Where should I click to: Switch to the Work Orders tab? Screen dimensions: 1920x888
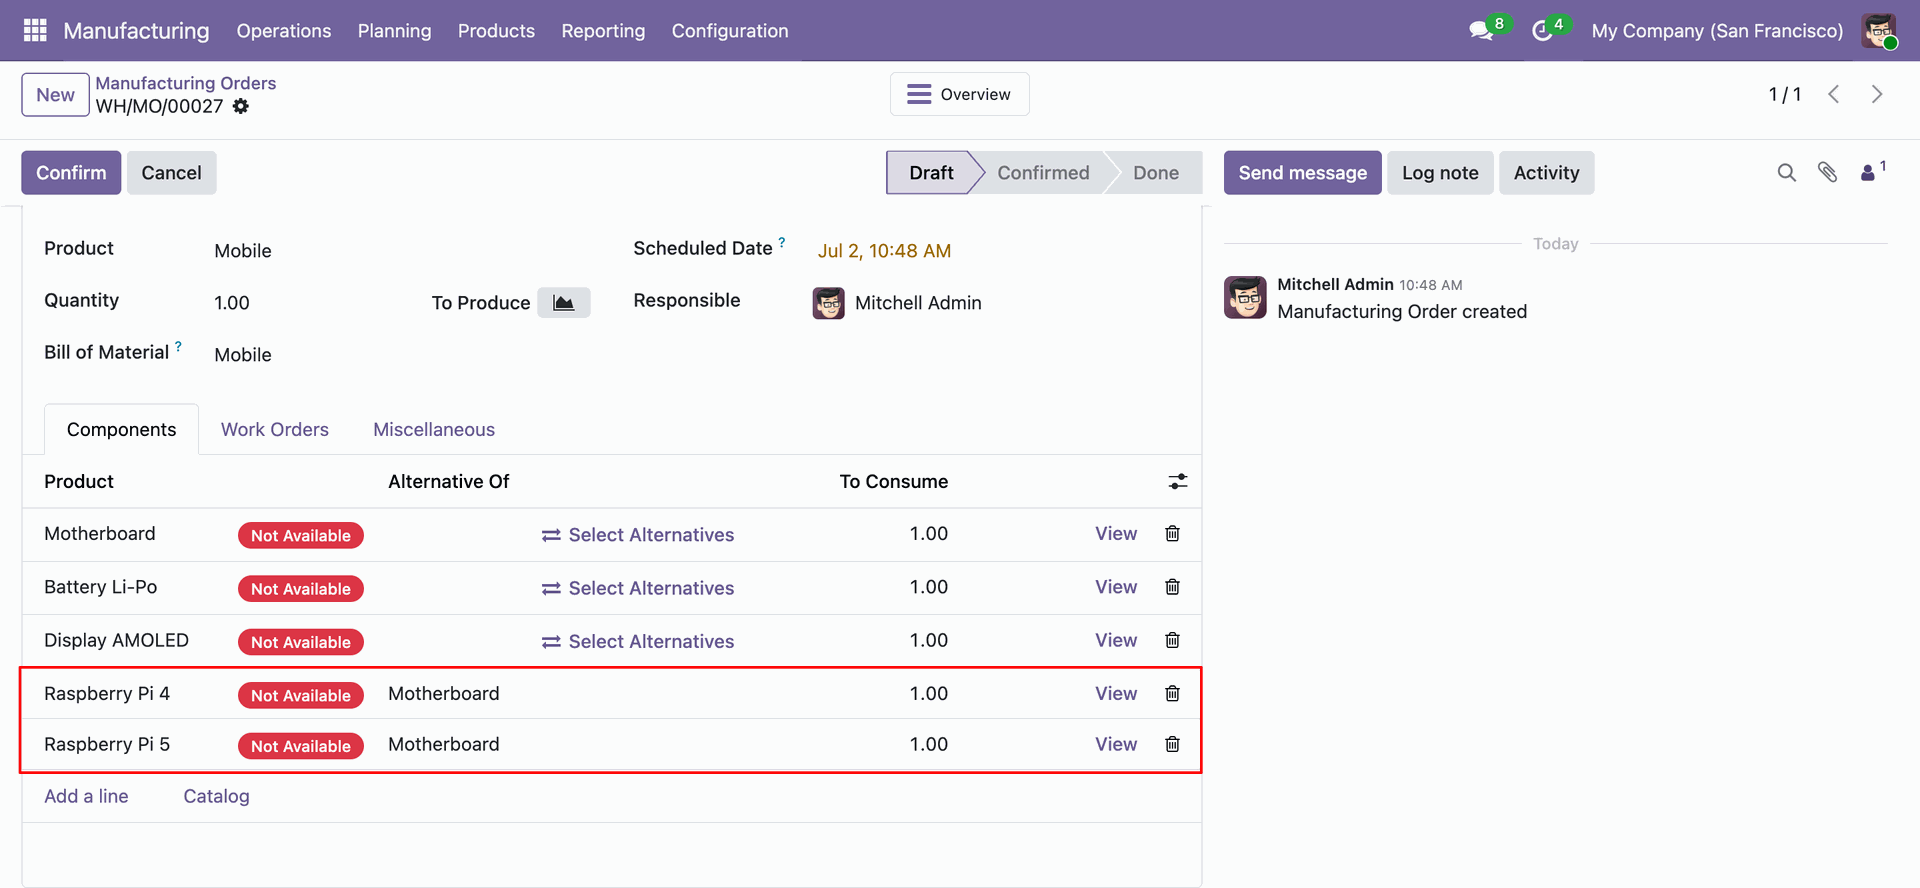pos(275,430)
